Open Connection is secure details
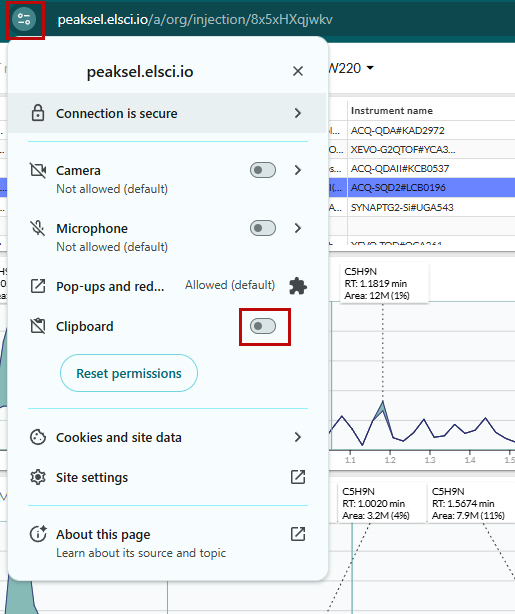The width and height of the screenshot is (515, 614). [167, 113]
